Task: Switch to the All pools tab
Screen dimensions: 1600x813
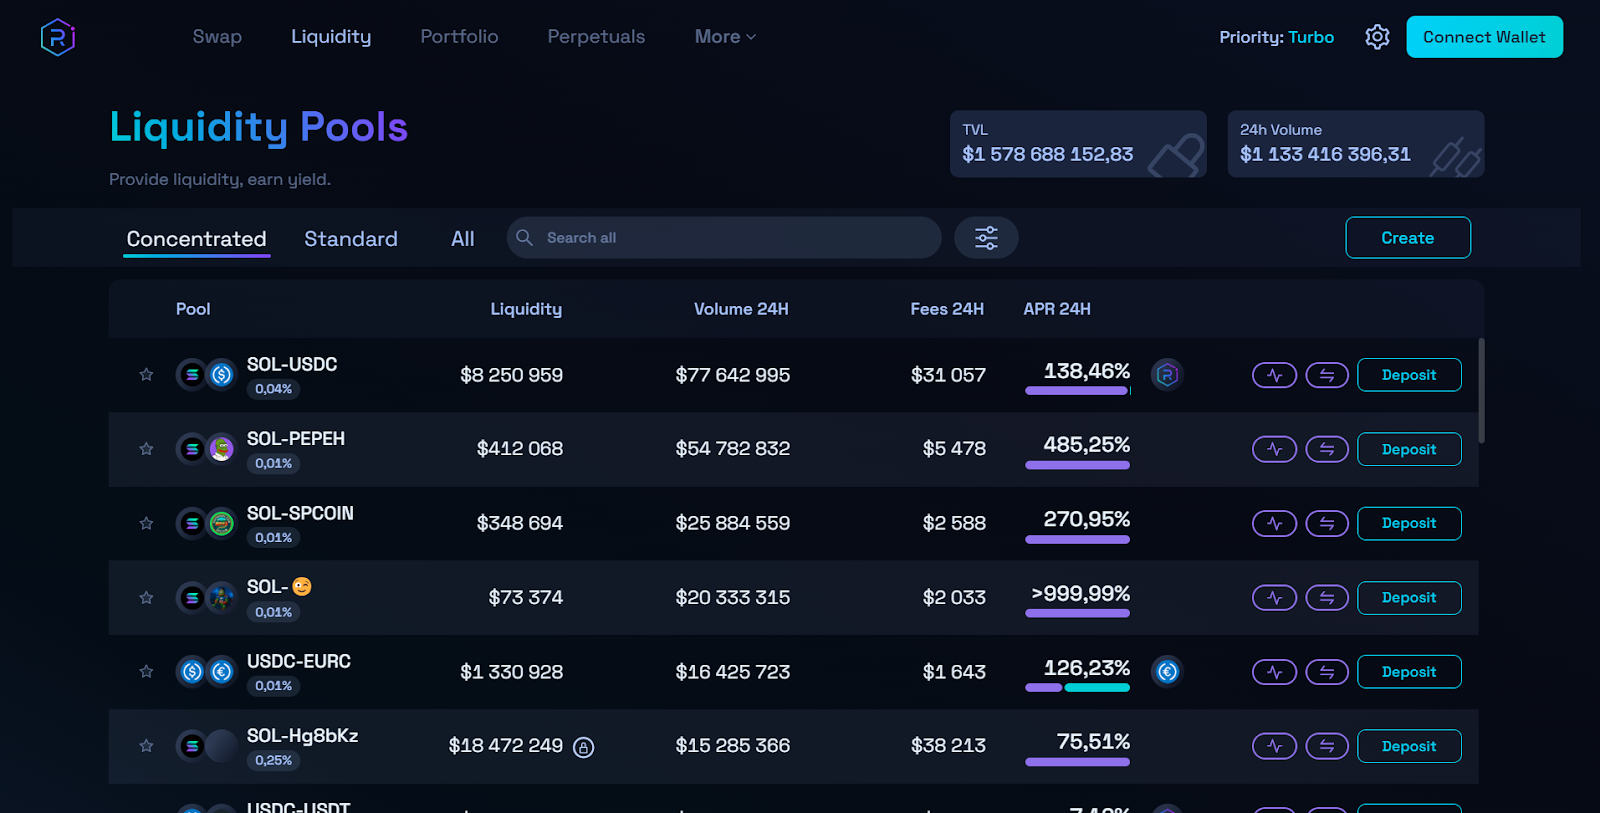Action: 462,239
